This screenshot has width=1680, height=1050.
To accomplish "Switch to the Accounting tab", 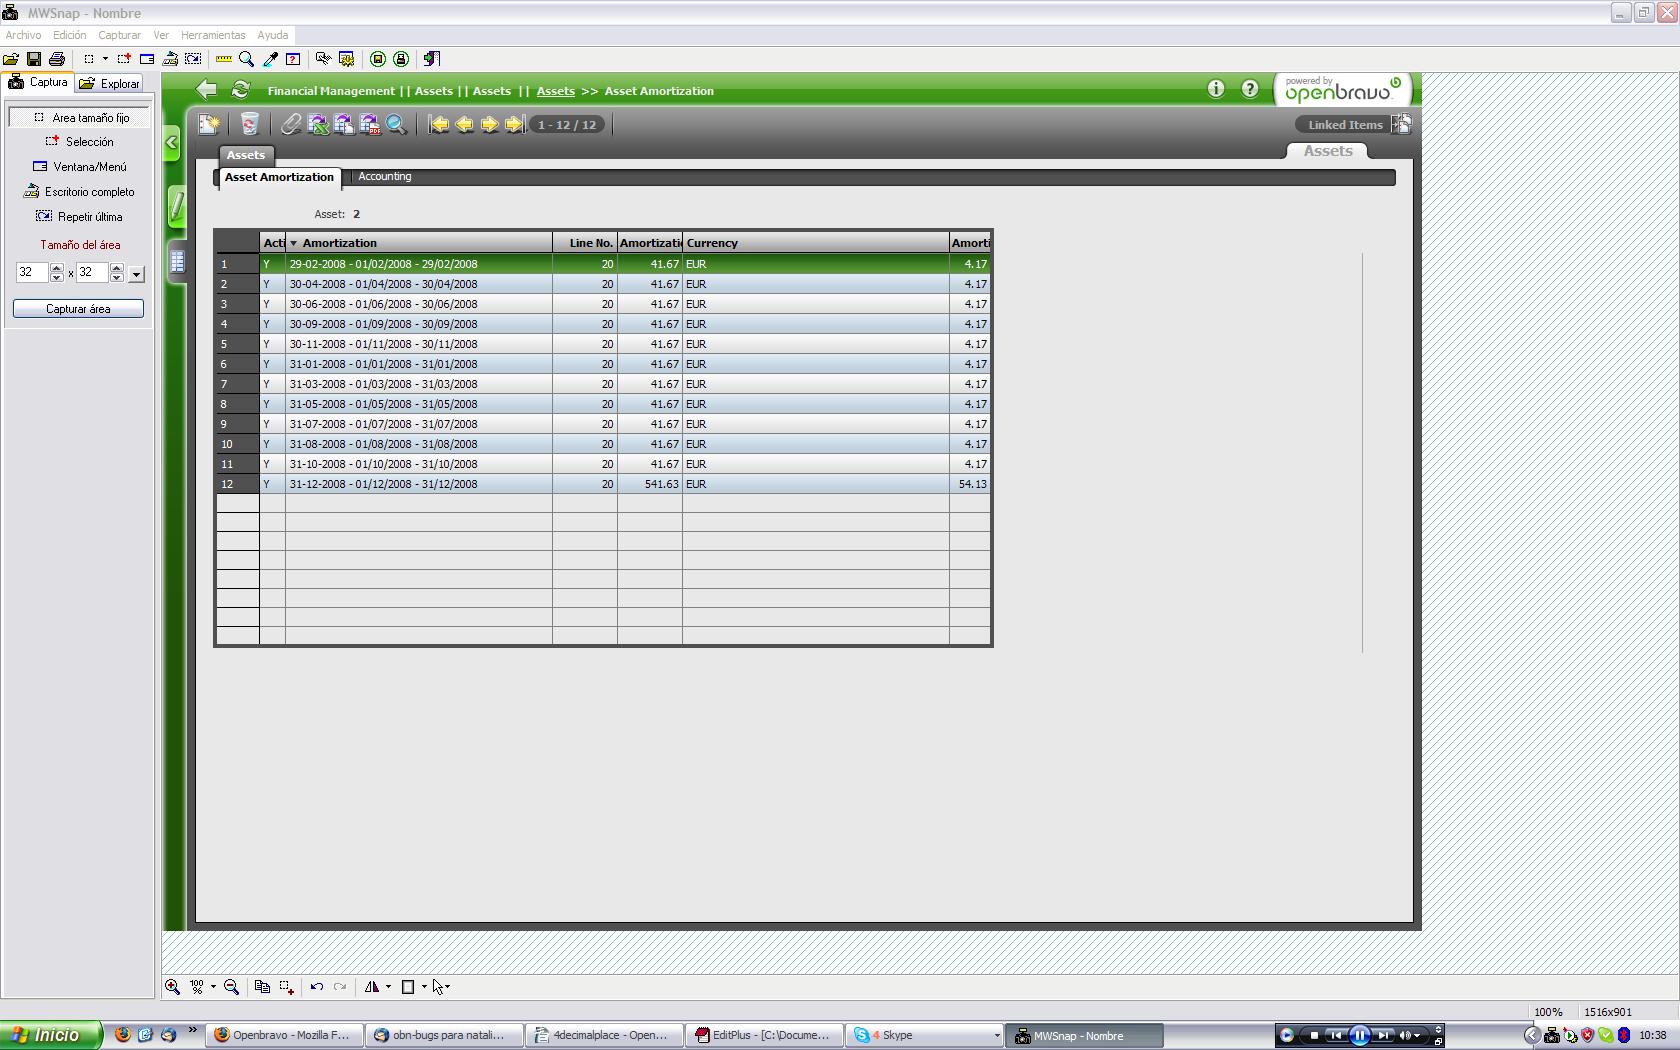I will tap(384, 177).
